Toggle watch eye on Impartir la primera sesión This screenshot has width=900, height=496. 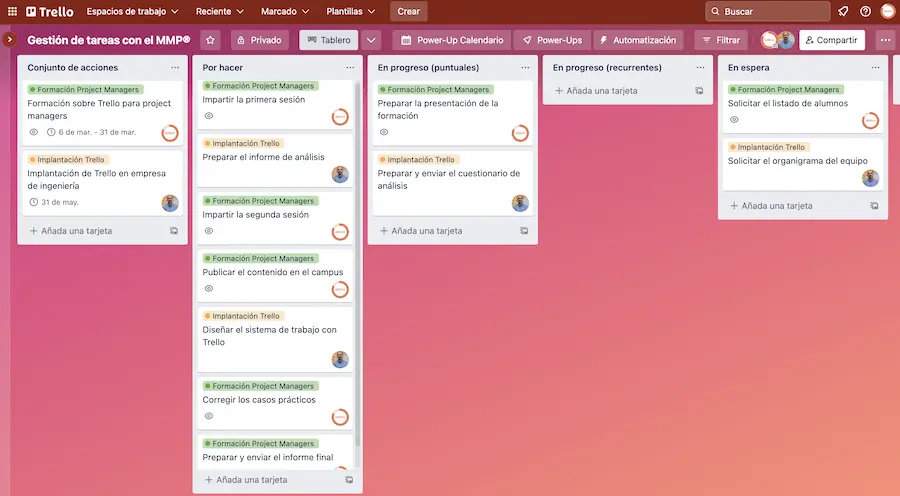tap(209, 115)
